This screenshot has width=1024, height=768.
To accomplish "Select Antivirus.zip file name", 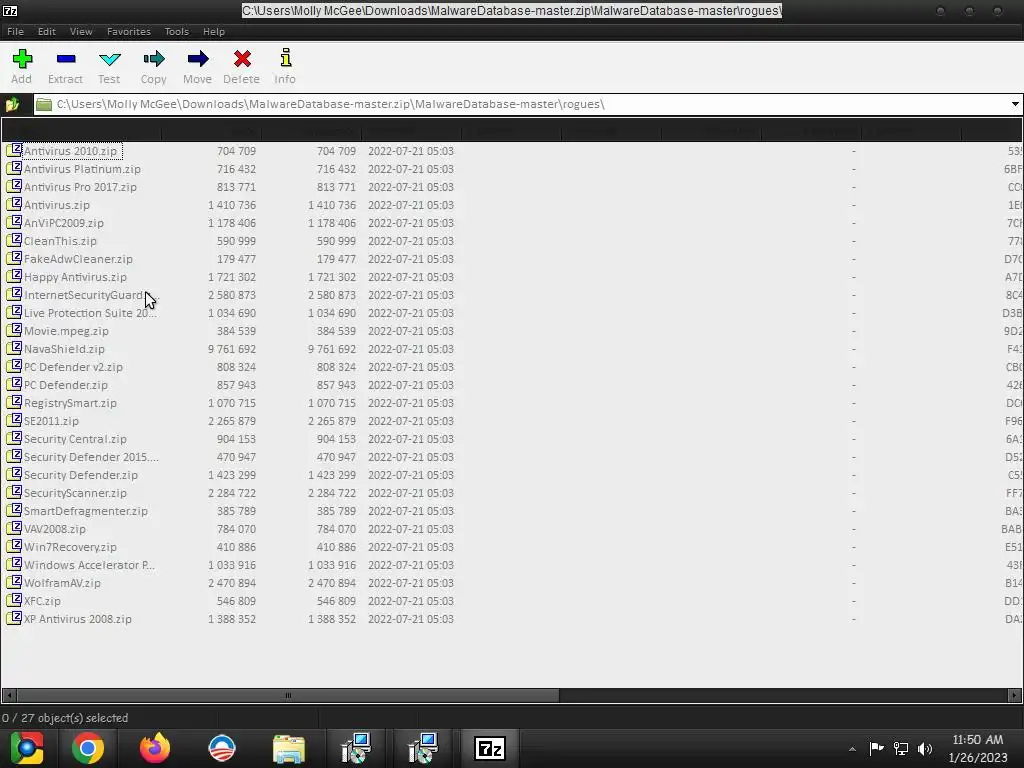I will (x=57, y=204).
